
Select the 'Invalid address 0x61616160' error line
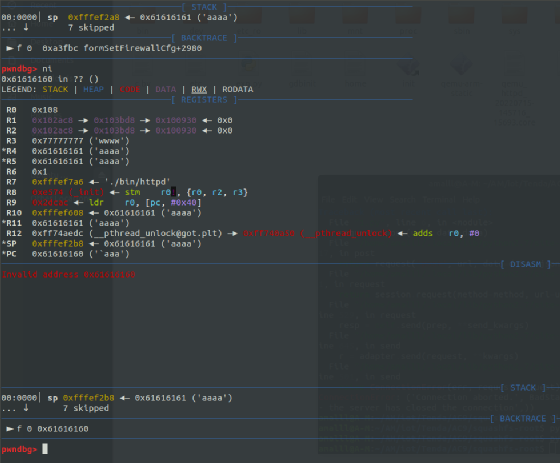pyautogui.click(x=69, y=274)
